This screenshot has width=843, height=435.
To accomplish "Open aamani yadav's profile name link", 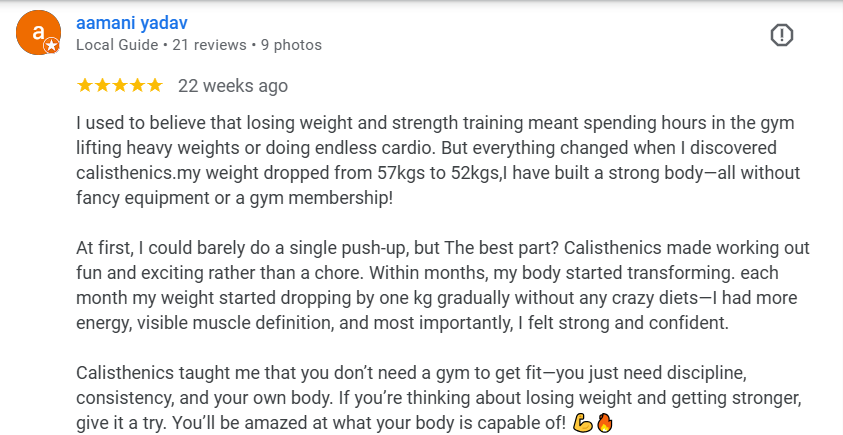I will pyautogui.click(x=132, y=23).
